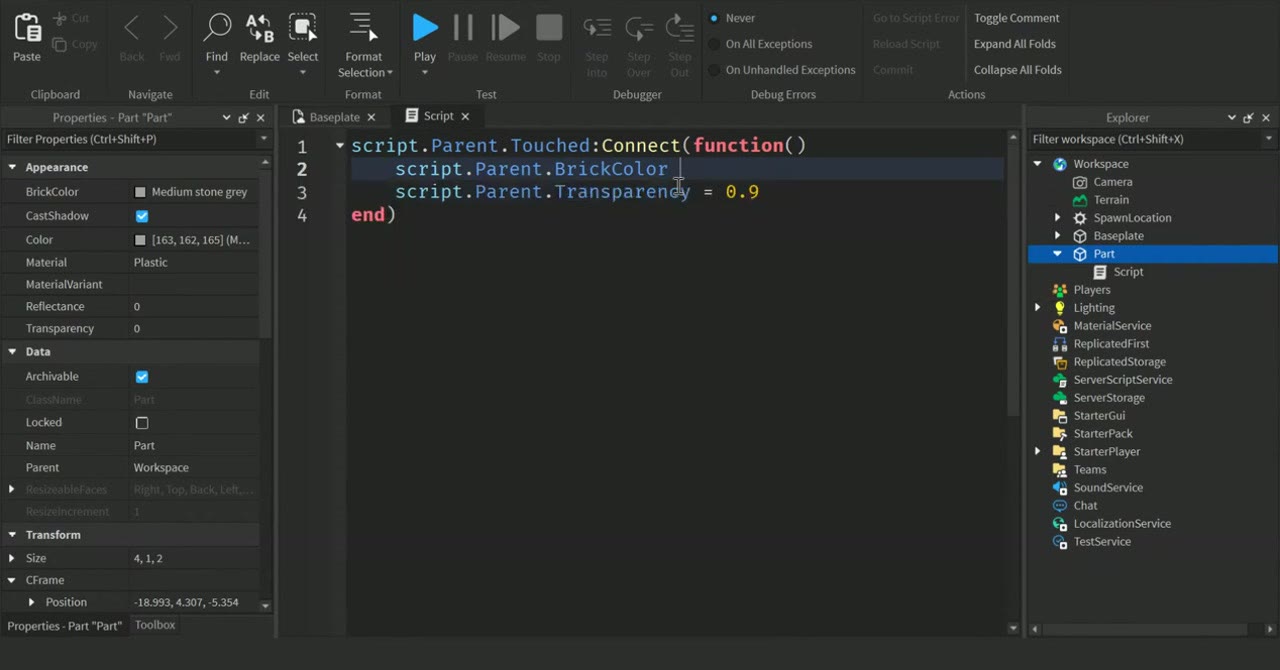
Task: Select On Unhandled Exceptions option
Action: point(714,70)
